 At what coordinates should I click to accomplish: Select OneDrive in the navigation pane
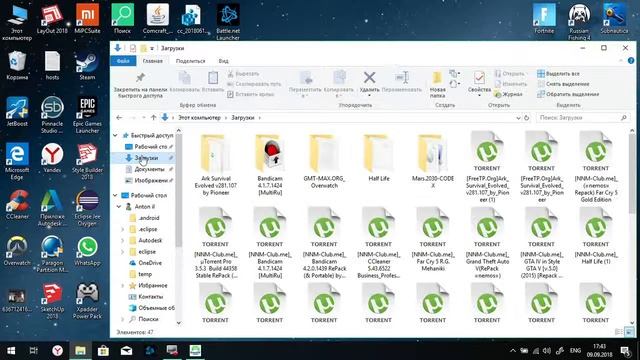tap(149, 263)
